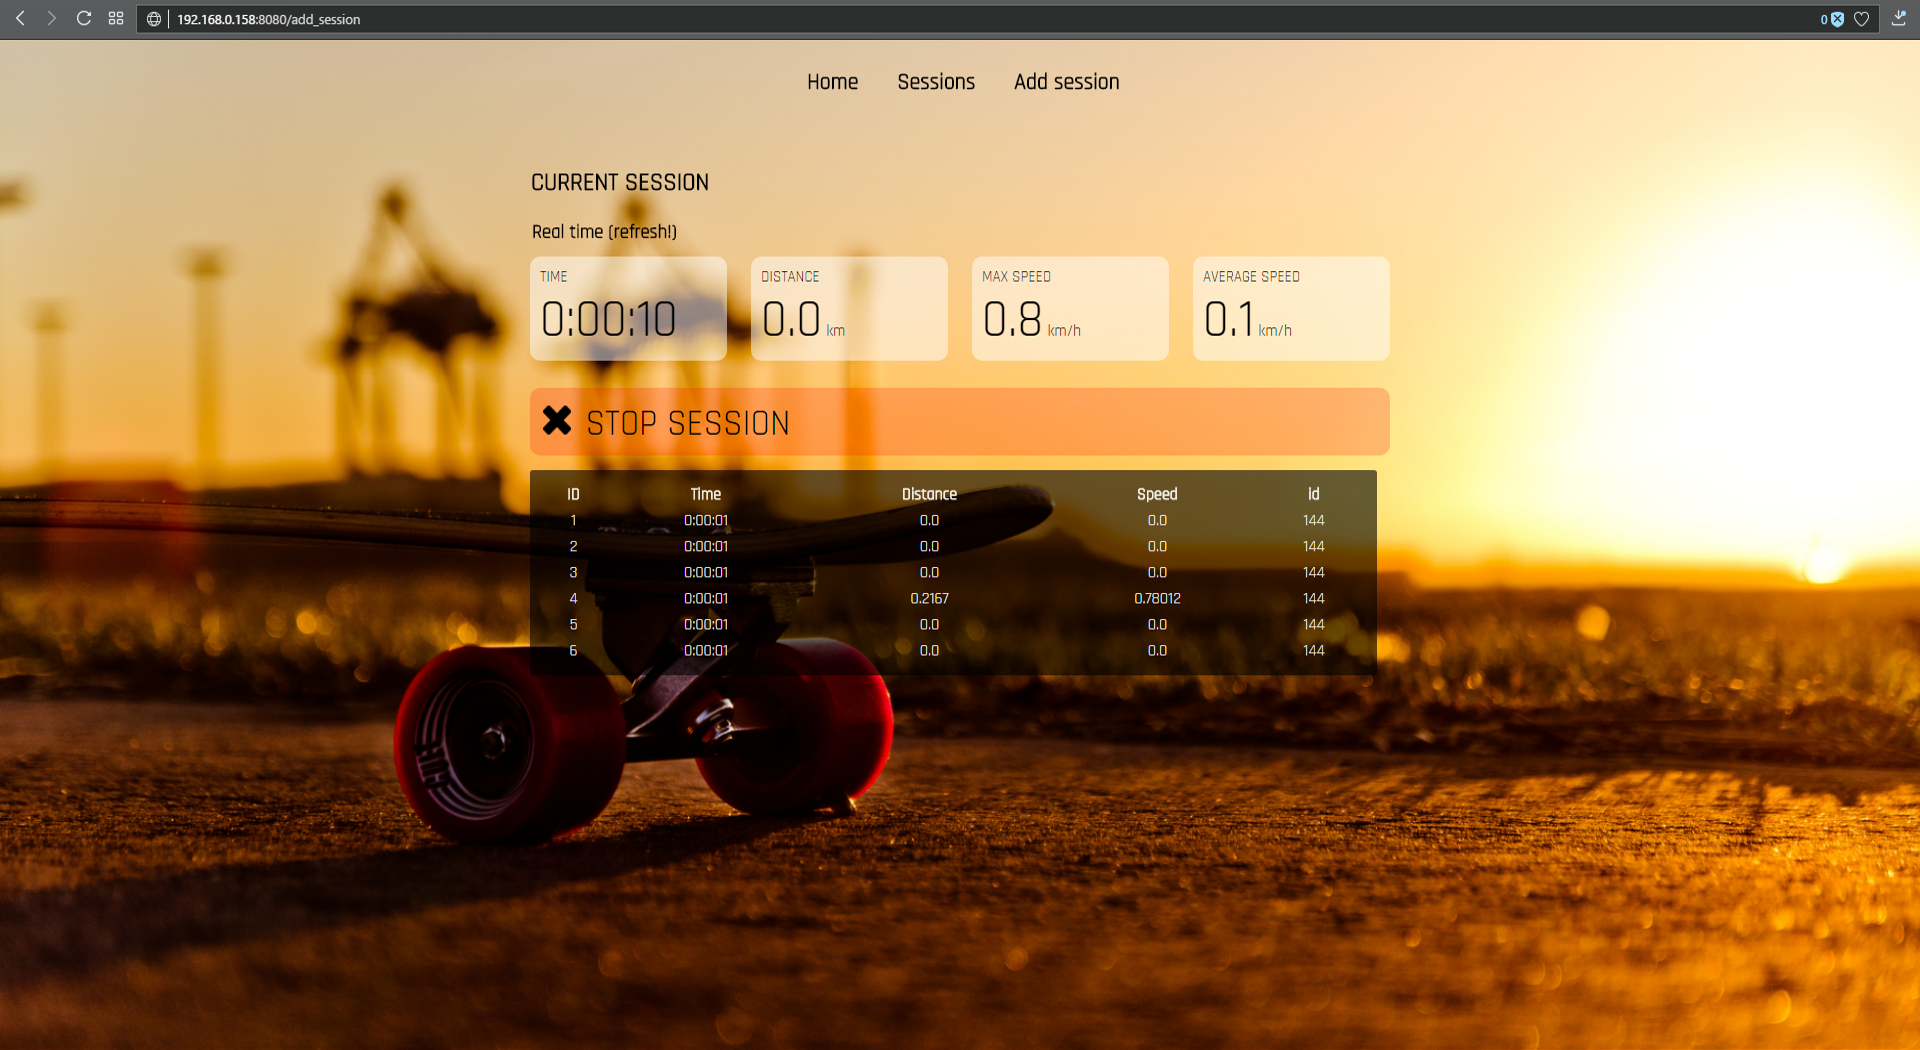Click the Speed column header
This screenshot has width=1920, height=1050.
(1157, 494)
